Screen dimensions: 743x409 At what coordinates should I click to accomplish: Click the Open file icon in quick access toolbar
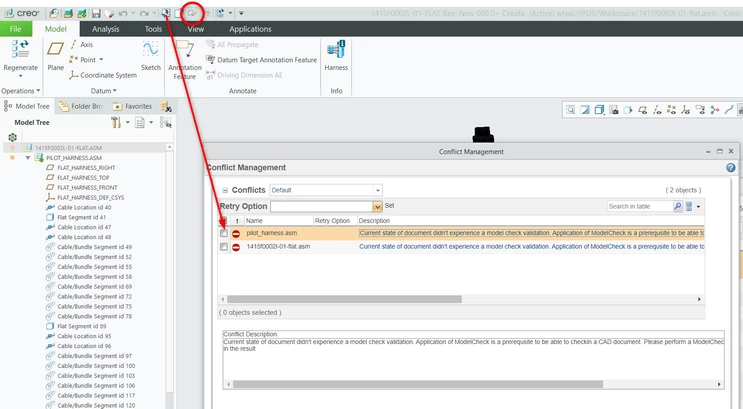[x=68, y=13]
